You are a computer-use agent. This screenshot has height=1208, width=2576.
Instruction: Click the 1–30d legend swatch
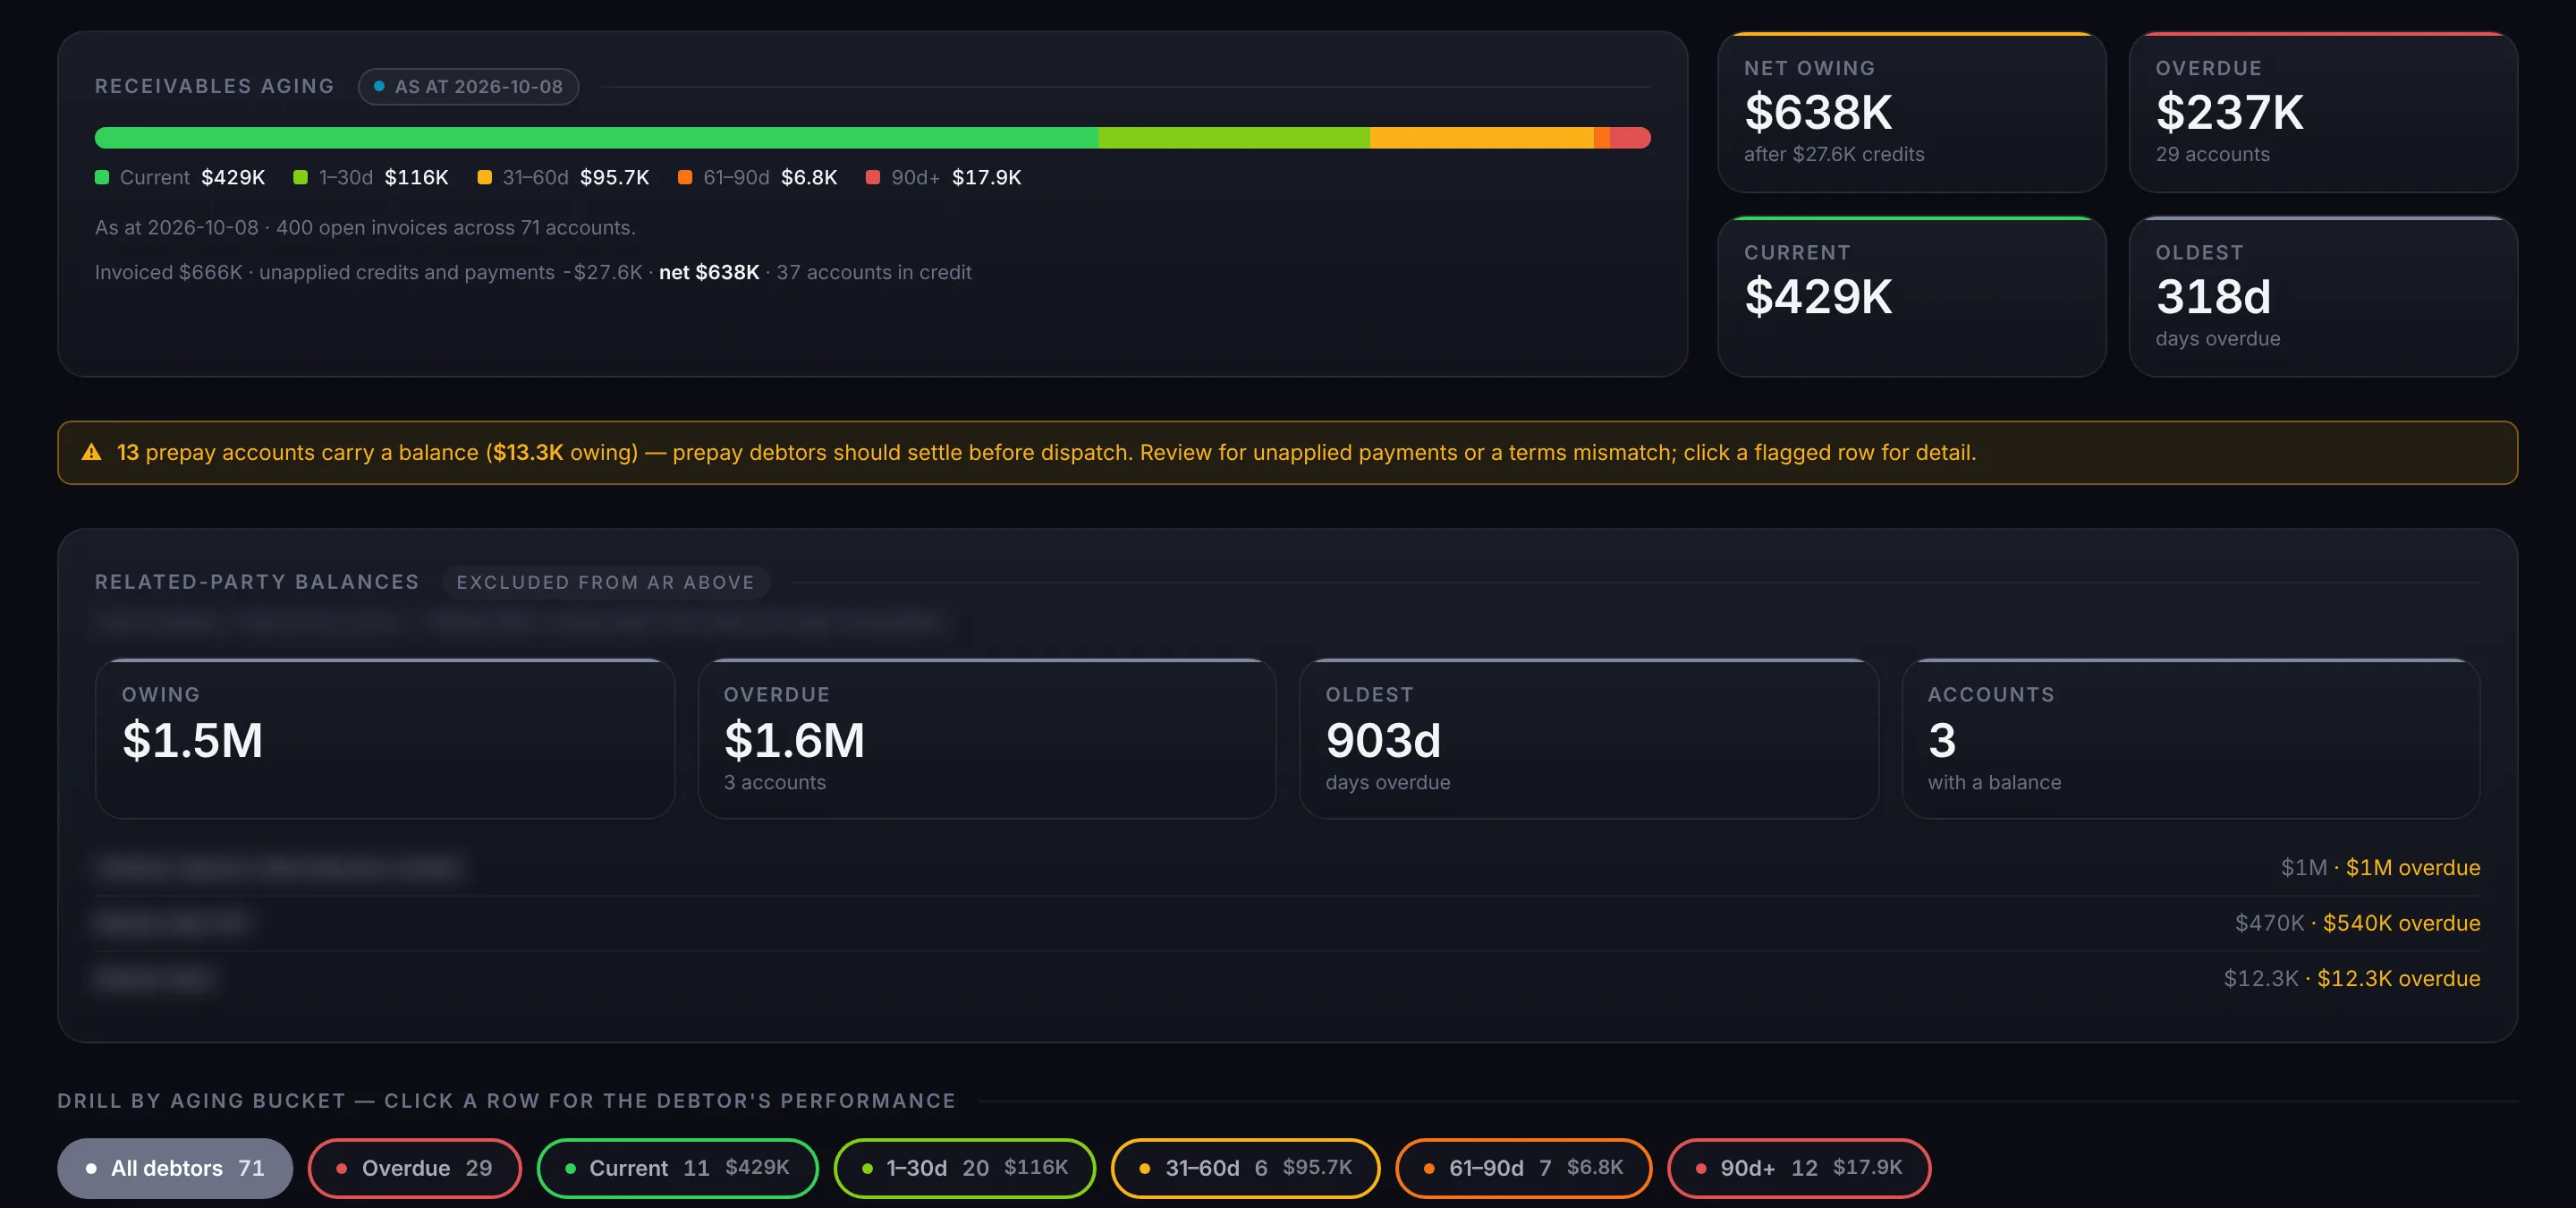coord(300,177)
